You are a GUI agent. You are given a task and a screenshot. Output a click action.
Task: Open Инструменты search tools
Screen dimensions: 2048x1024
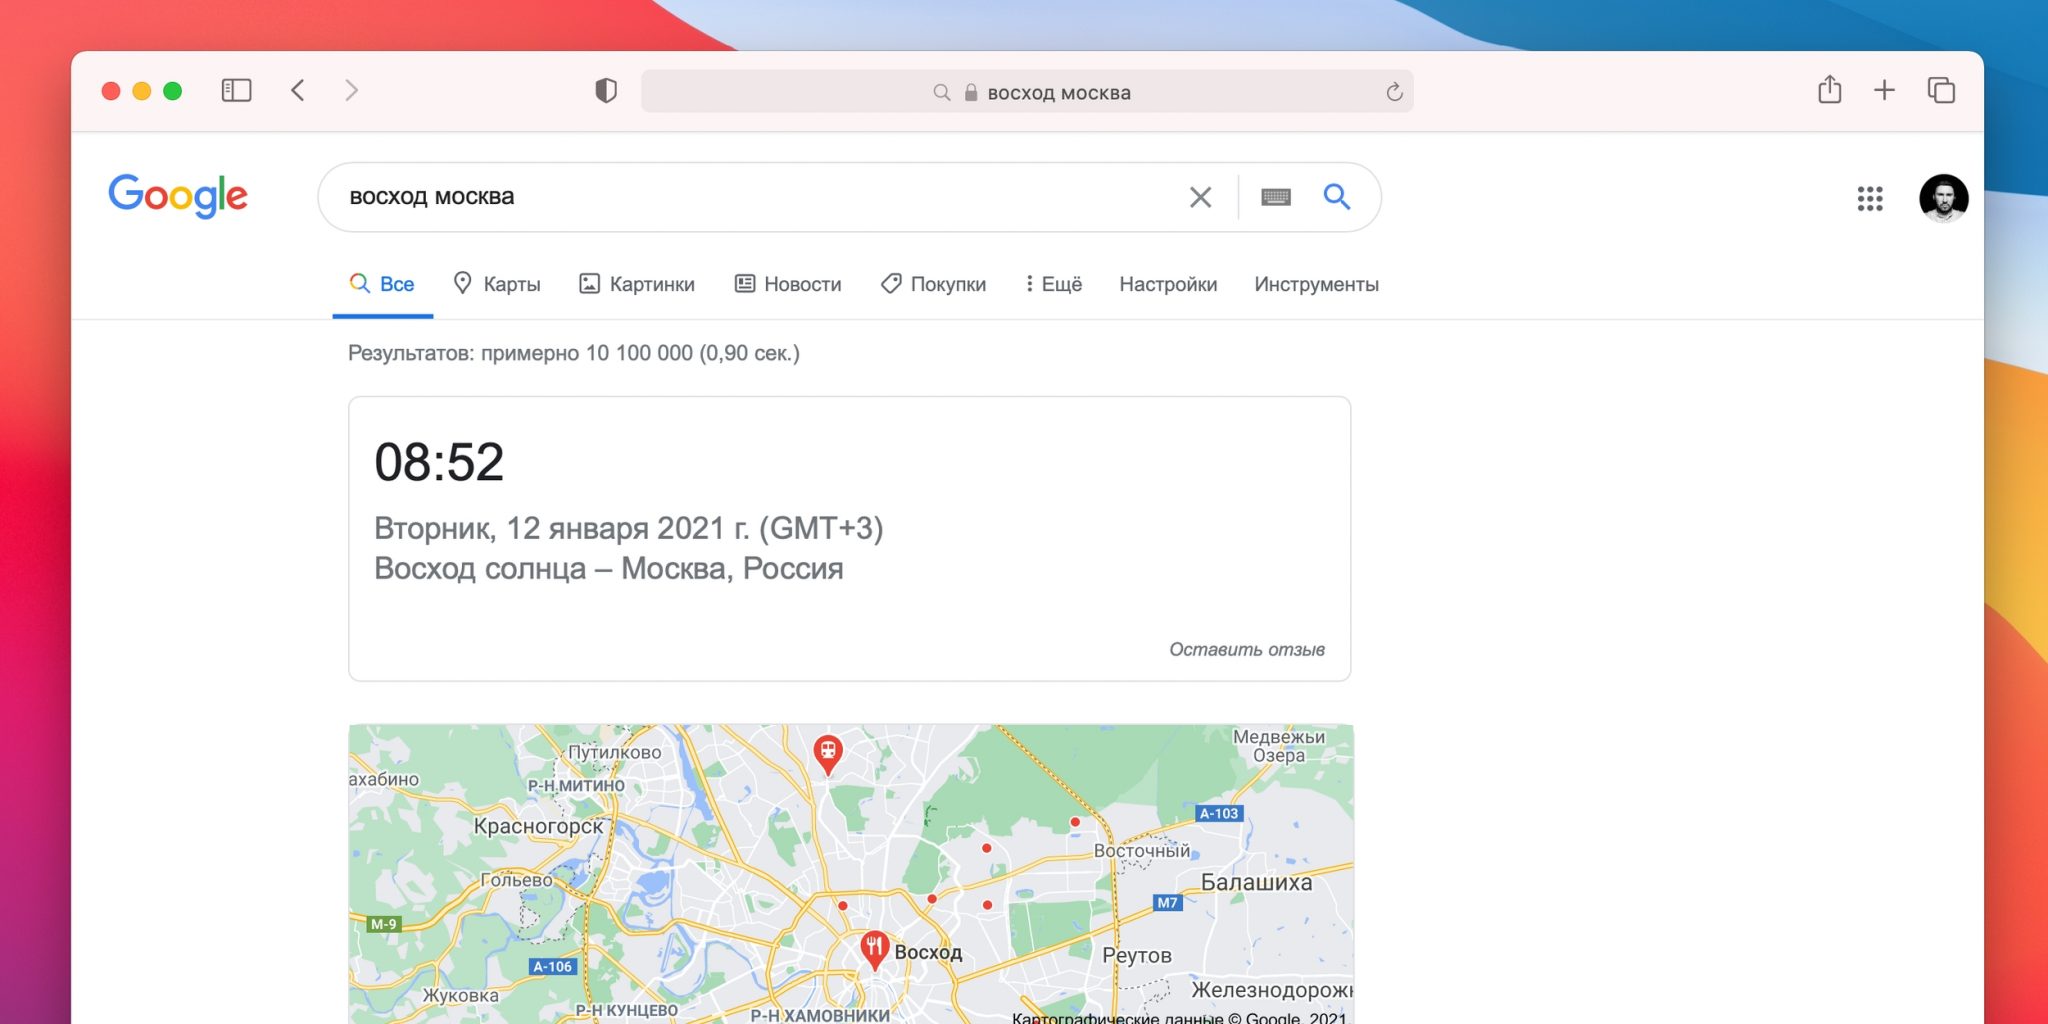pos(1316,284)
